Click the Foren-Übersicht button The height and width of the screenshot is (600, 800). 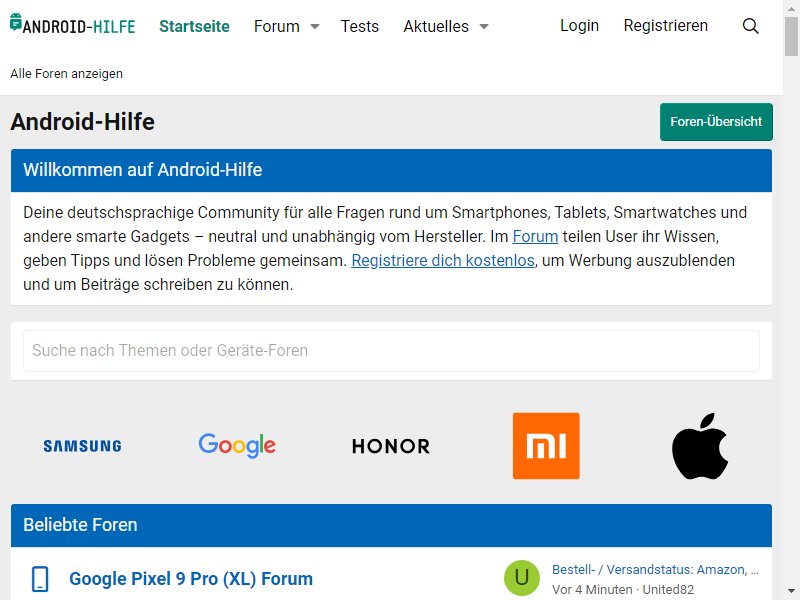point(716,122)
